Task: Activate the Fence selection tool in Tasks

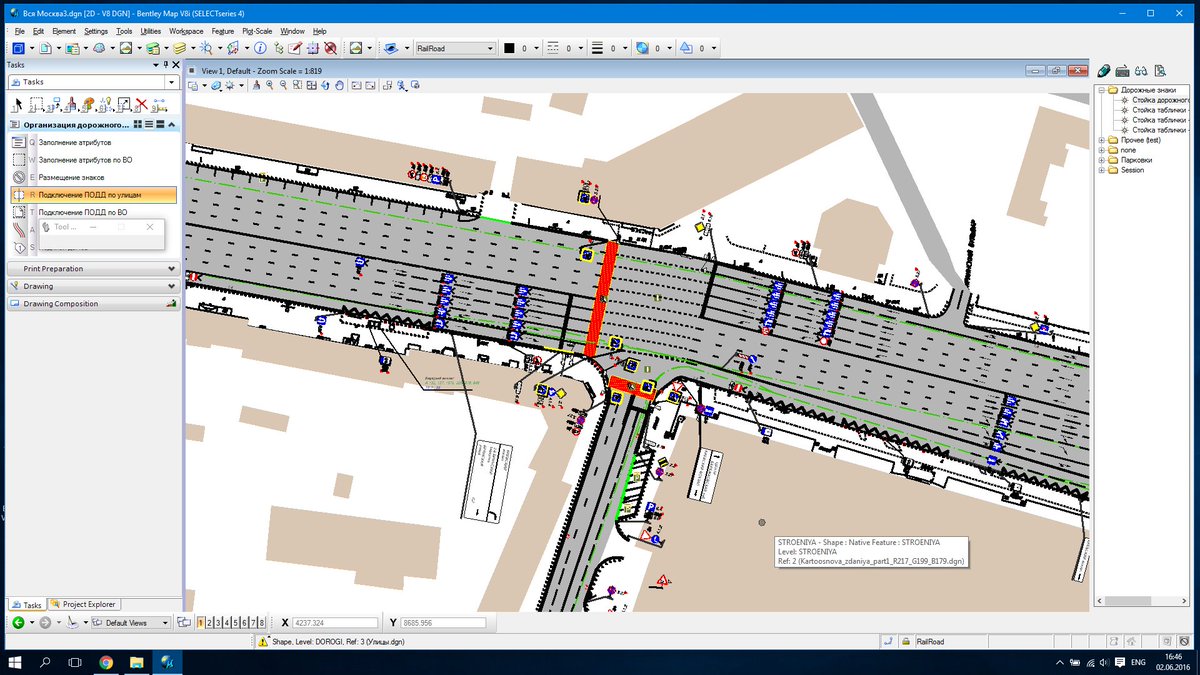Action: click(x=36, y=104)
